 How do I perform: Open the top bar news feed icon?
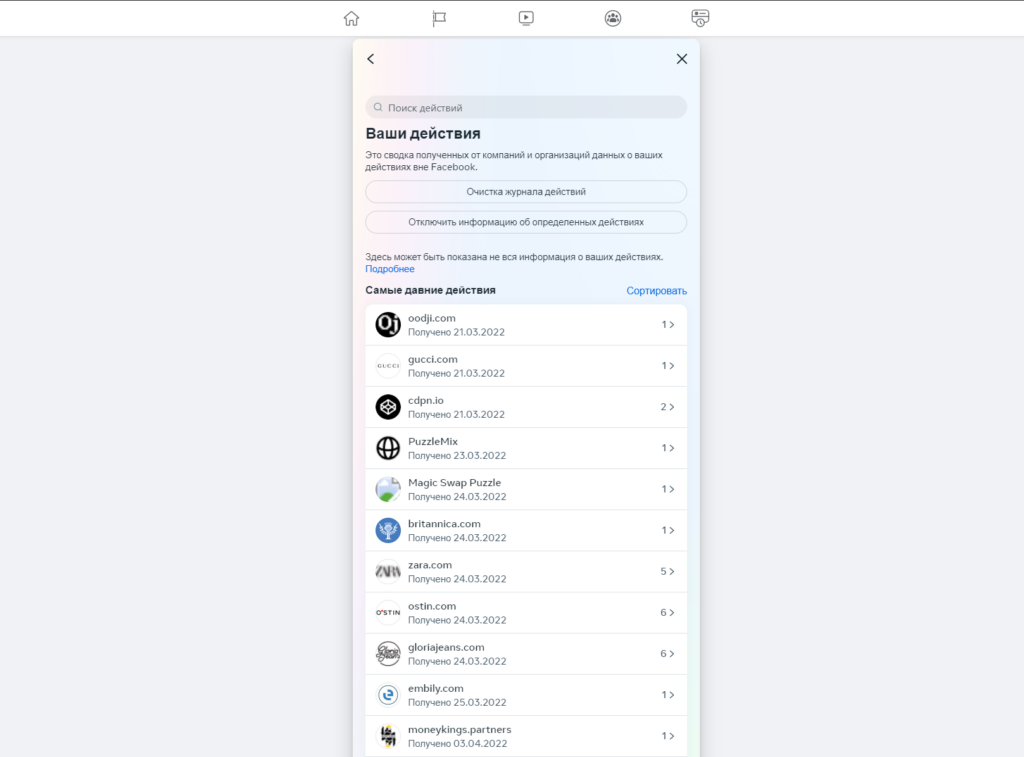pyautogui.click(x=700, y=18)
